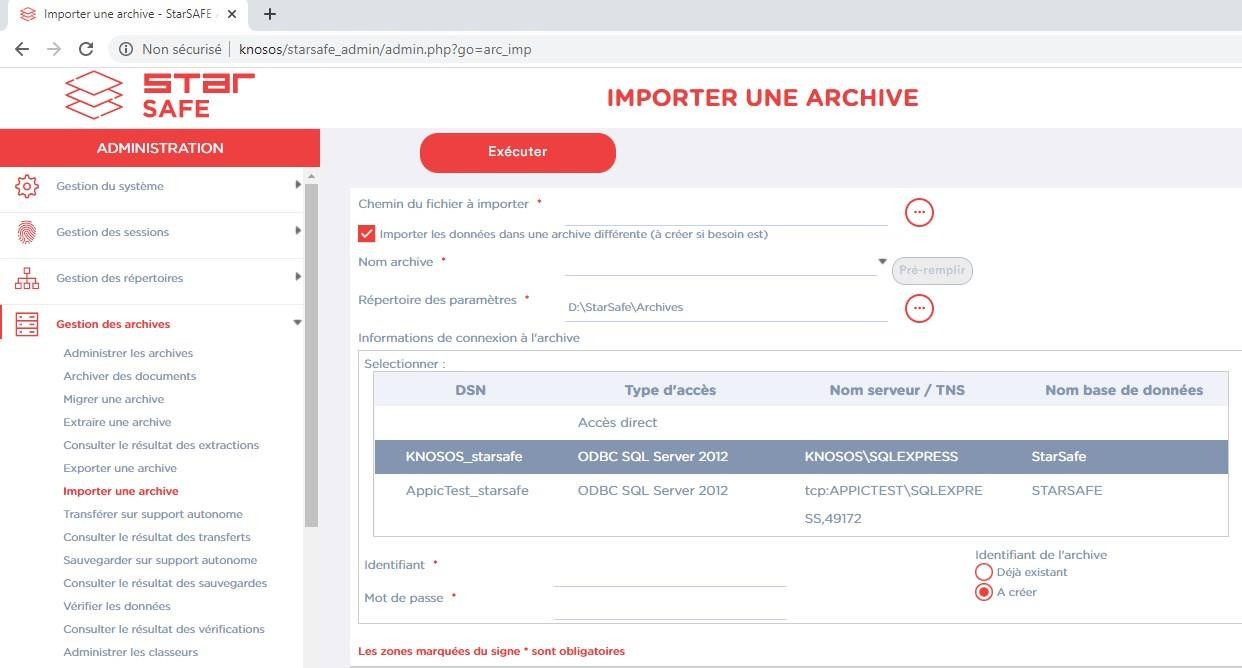Collapse the Gestion des archives section arrow
1242x668 pixels.
pyautogui.click(x=297, y=323)
